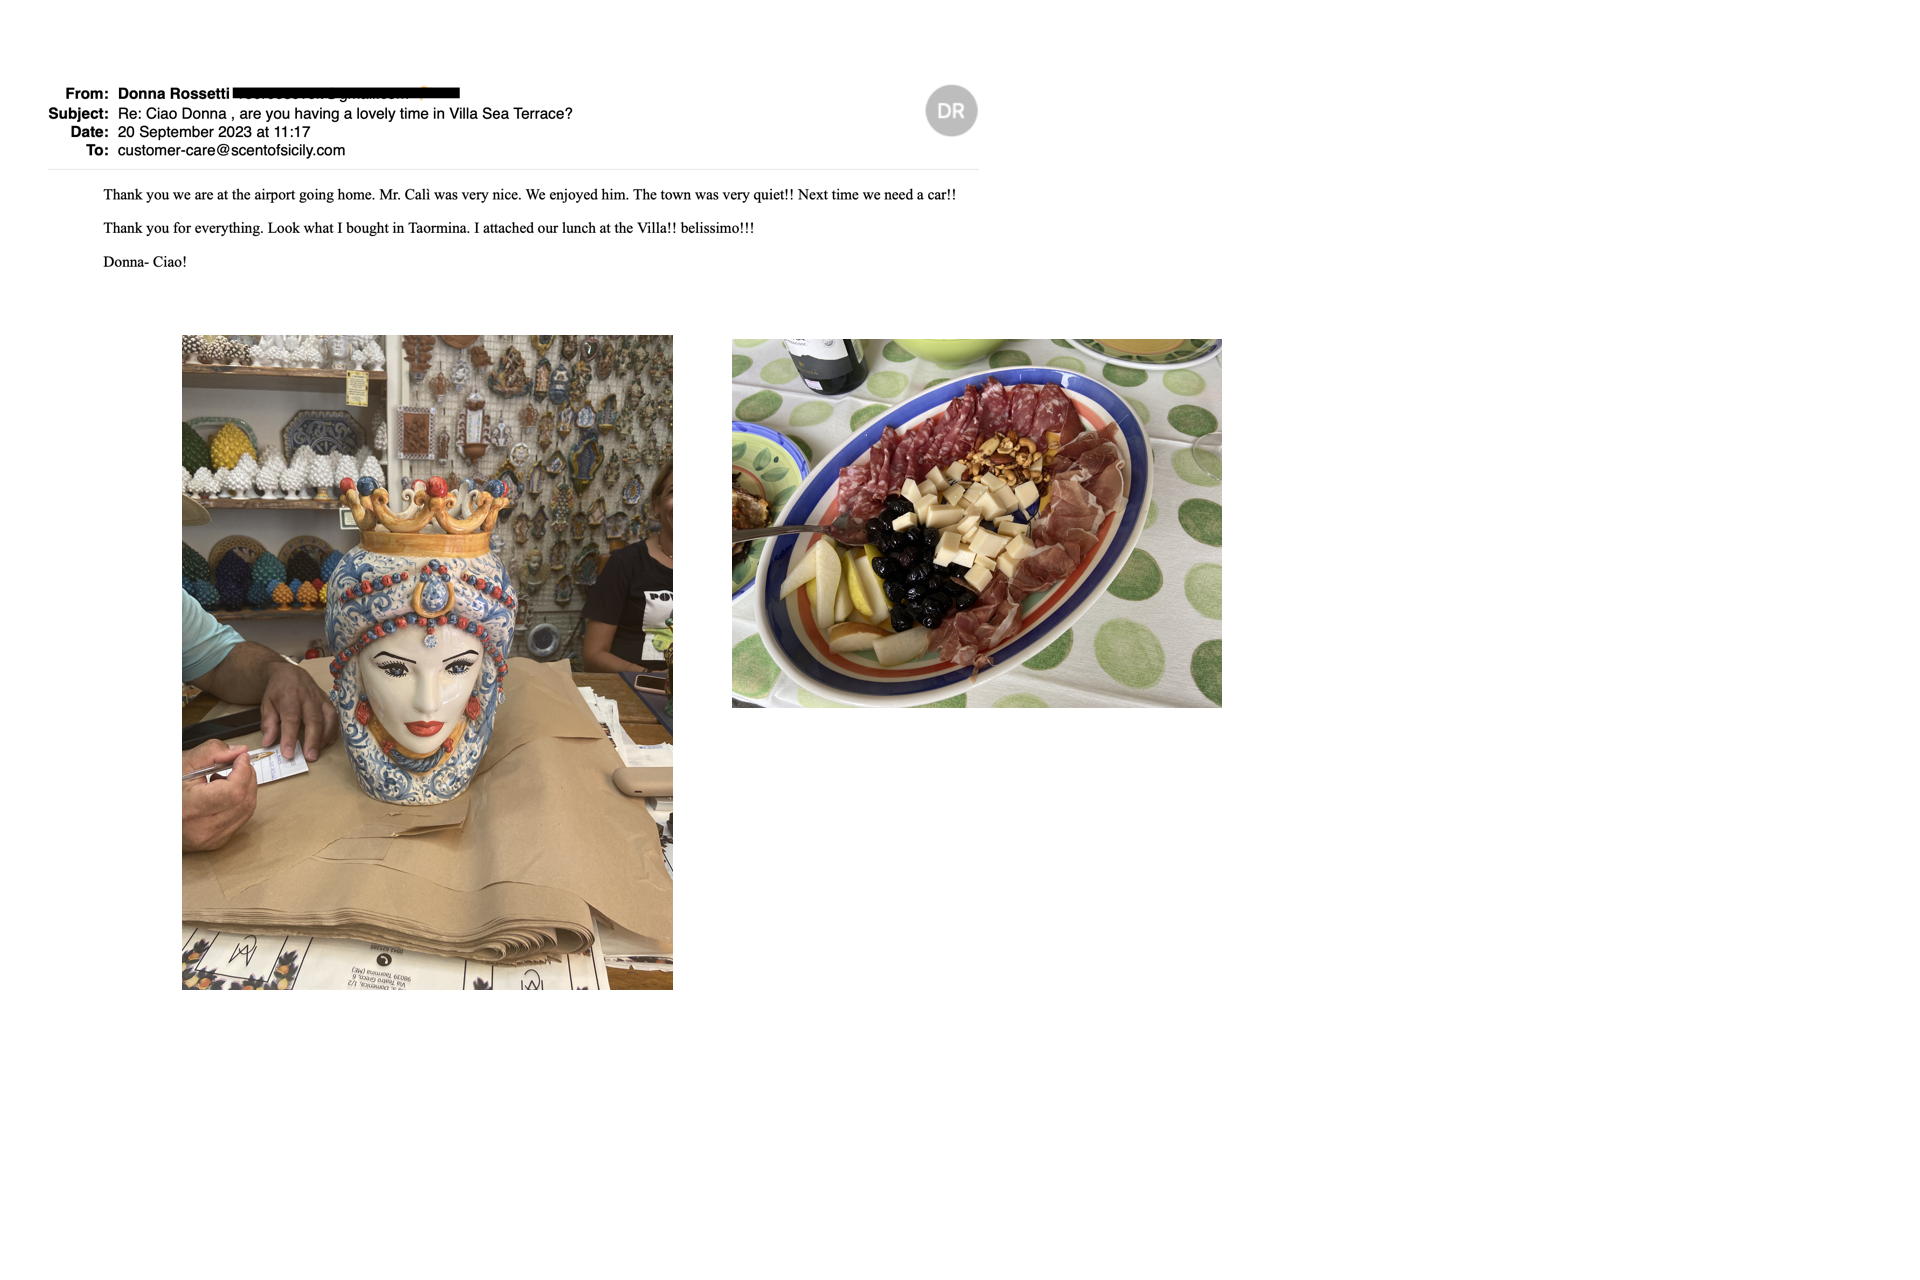This screenshot has width=1920, height=1280.
Task: Click the "Subject:" header label
Action: pyautogui.click(x=78, y=113)
